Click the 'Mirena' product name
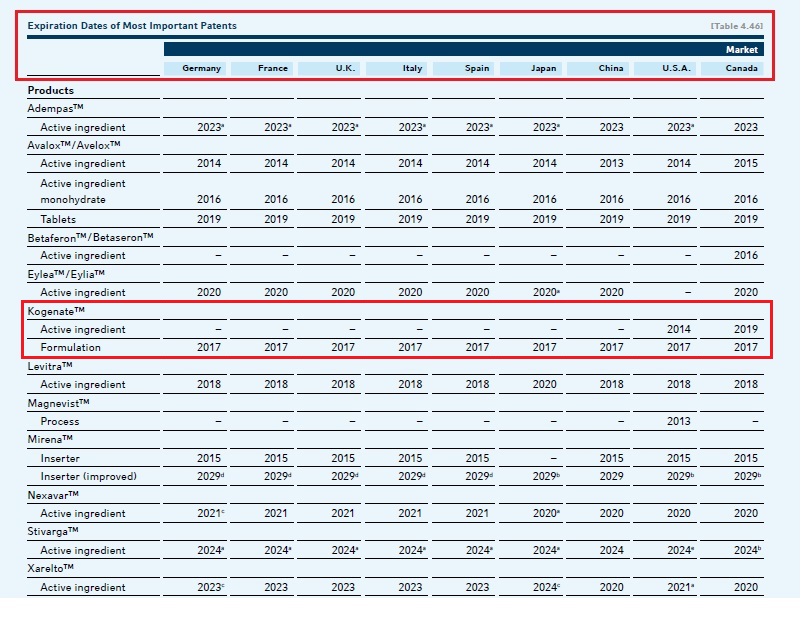This screenshot has height=617, width=802. [x=50, y=439]
